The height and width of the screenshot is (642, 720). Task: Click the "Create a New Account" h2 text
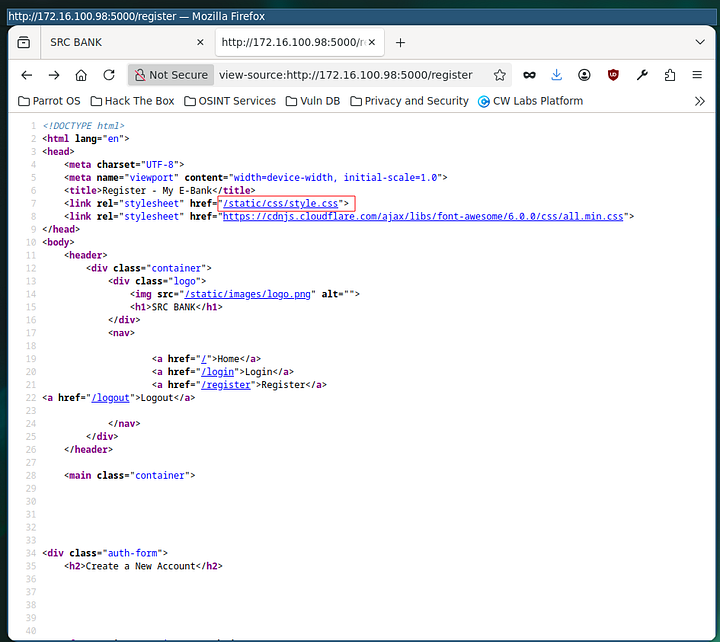point(141,566)
